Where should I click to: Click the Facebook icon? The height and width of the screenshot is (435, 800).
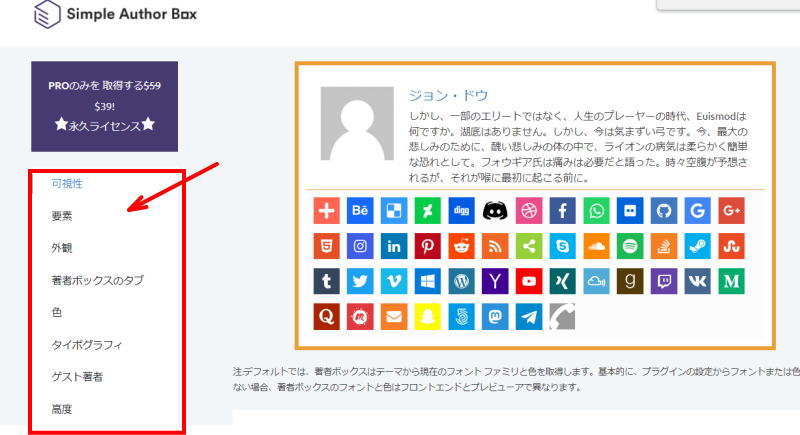pos(562,211)
